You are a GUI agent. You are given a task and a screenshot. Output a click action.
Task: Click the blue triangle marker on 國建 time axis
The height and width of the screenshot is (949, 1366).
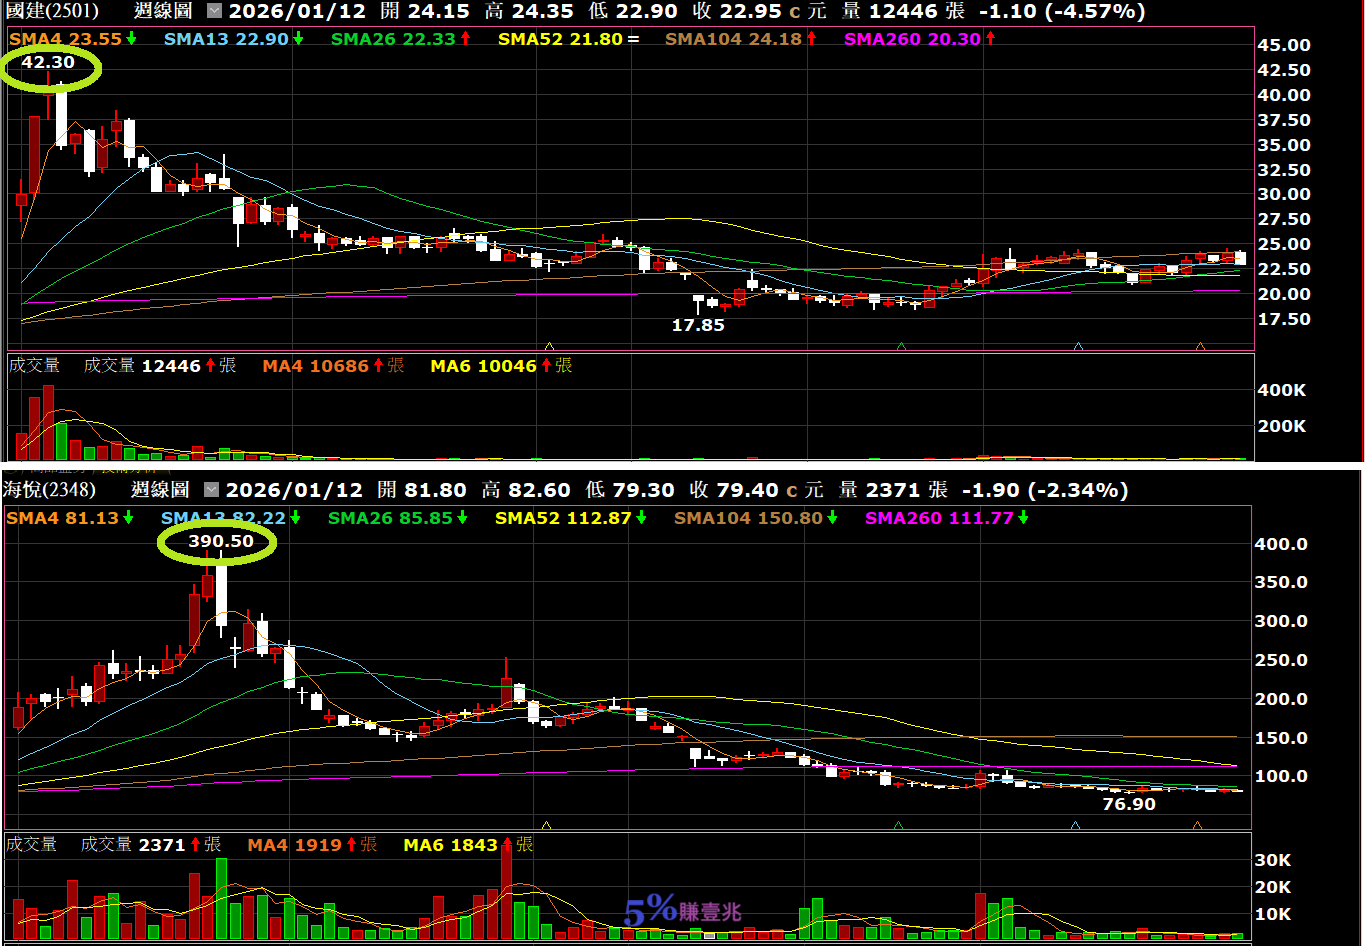[x=1078, y=346]
